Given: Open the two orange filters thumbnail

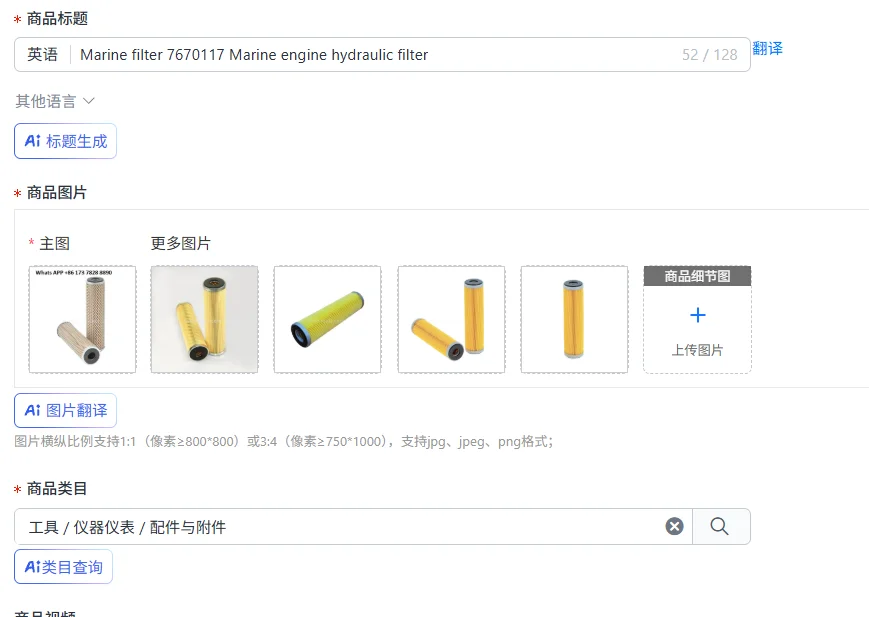Looking at the screenshot, I should click(x=451, y=319).
